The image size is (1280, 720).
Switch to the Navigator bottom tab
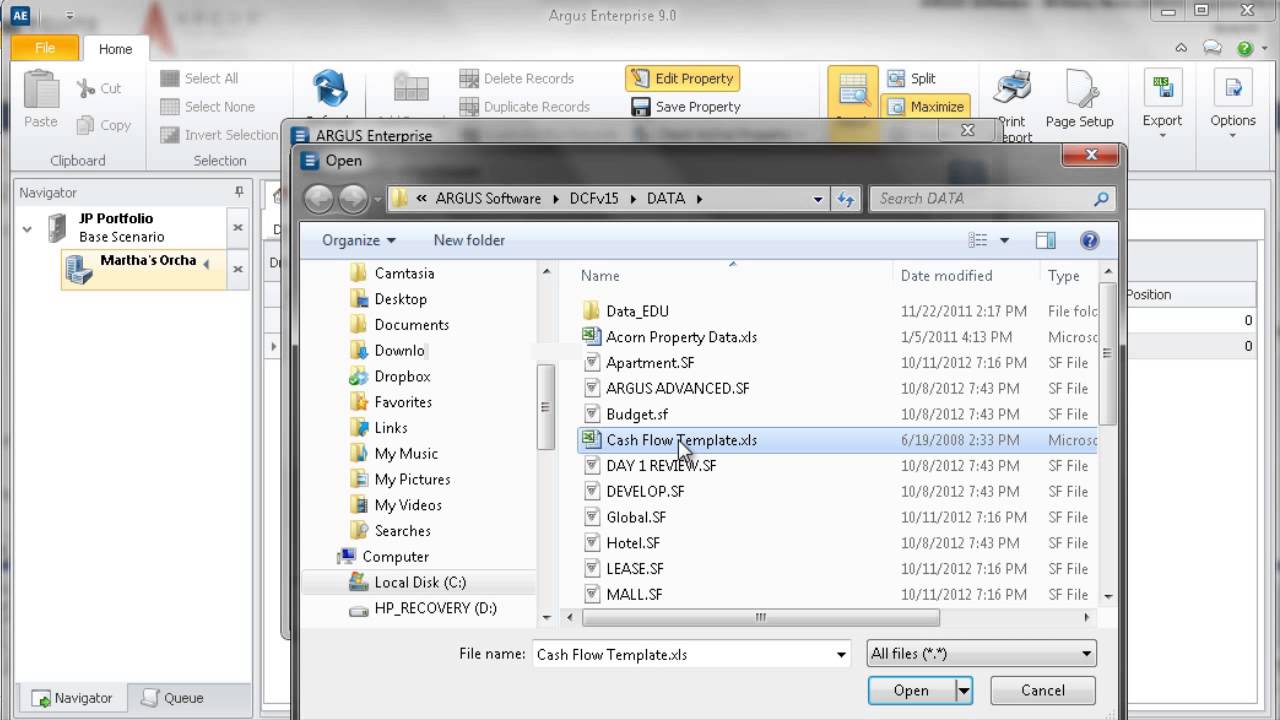coord(71,698)
